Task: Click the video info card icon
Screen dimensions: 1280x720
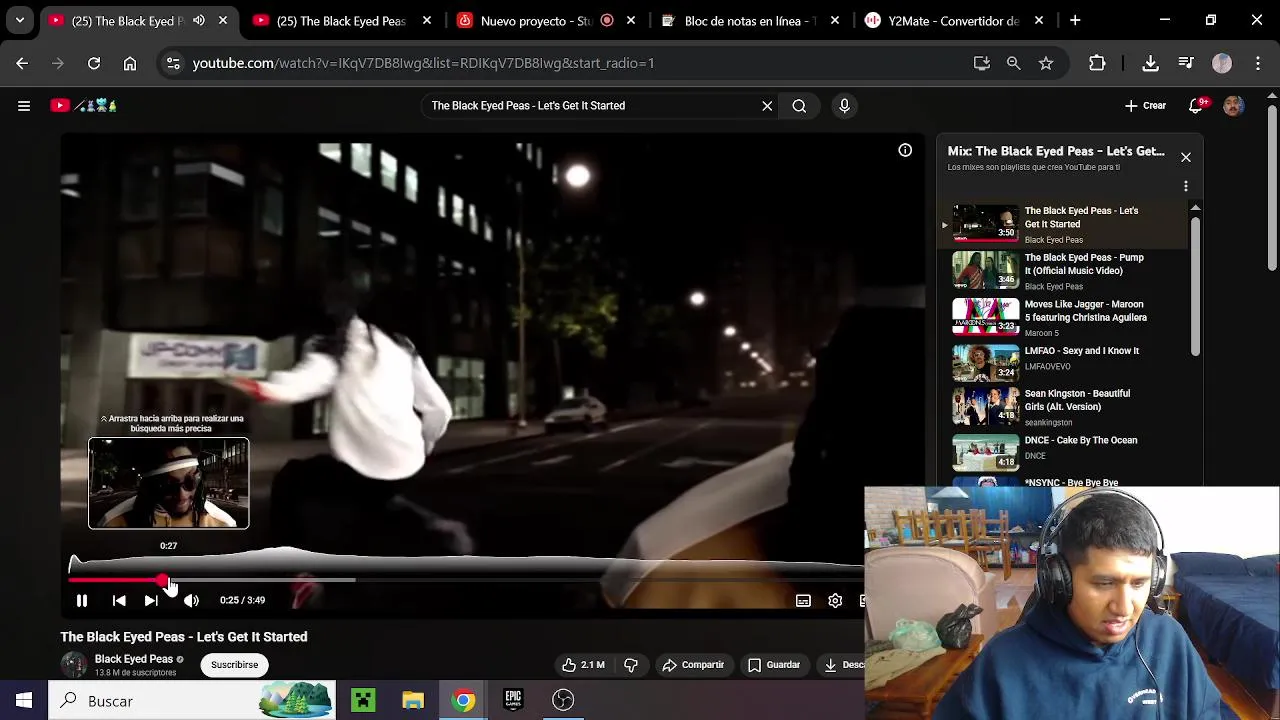Action: tap(905, 150)
